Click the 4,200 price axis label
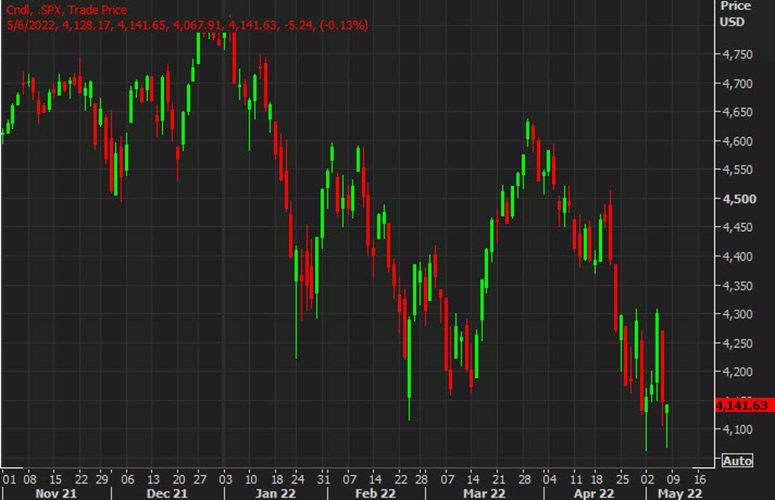This screenshot has width=775, height=500. pos(737,372)
